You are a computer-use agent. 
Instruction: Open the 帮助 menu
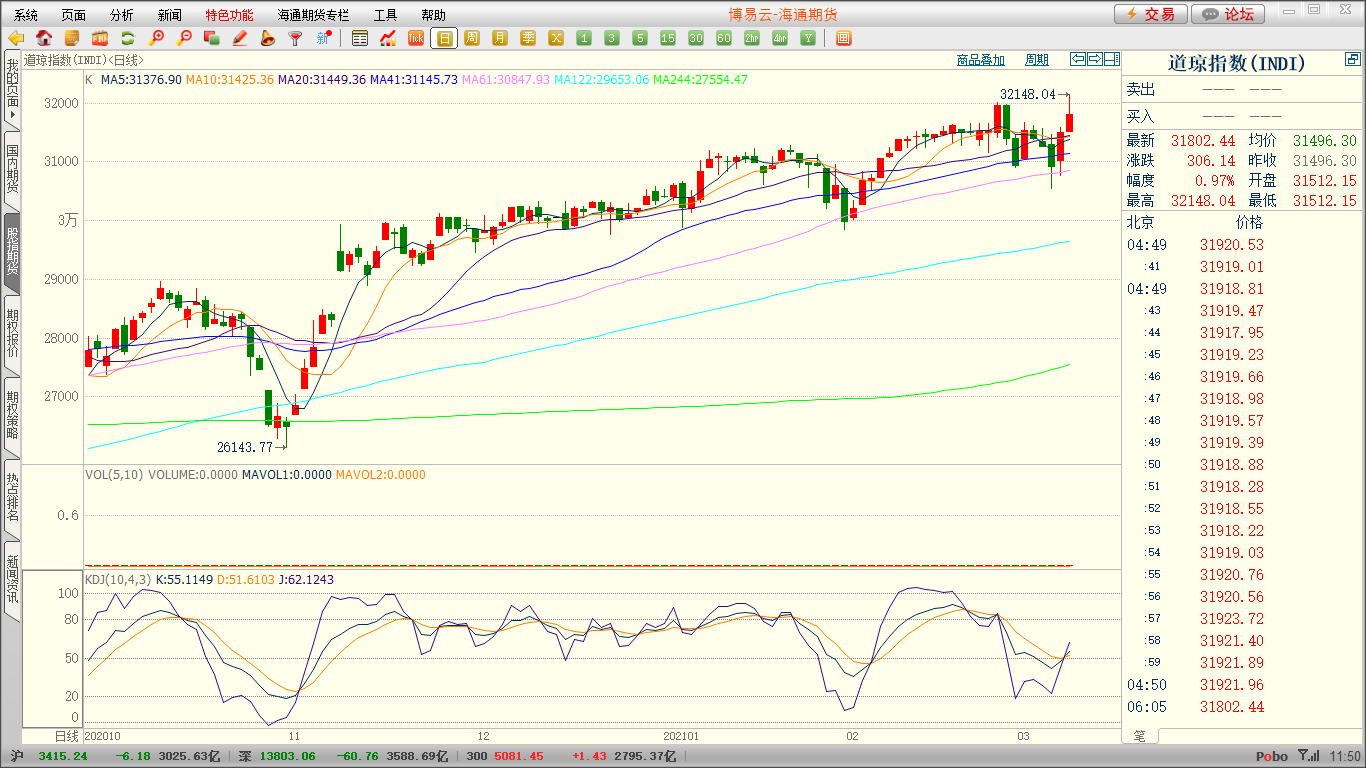click(x=434, y=15)
